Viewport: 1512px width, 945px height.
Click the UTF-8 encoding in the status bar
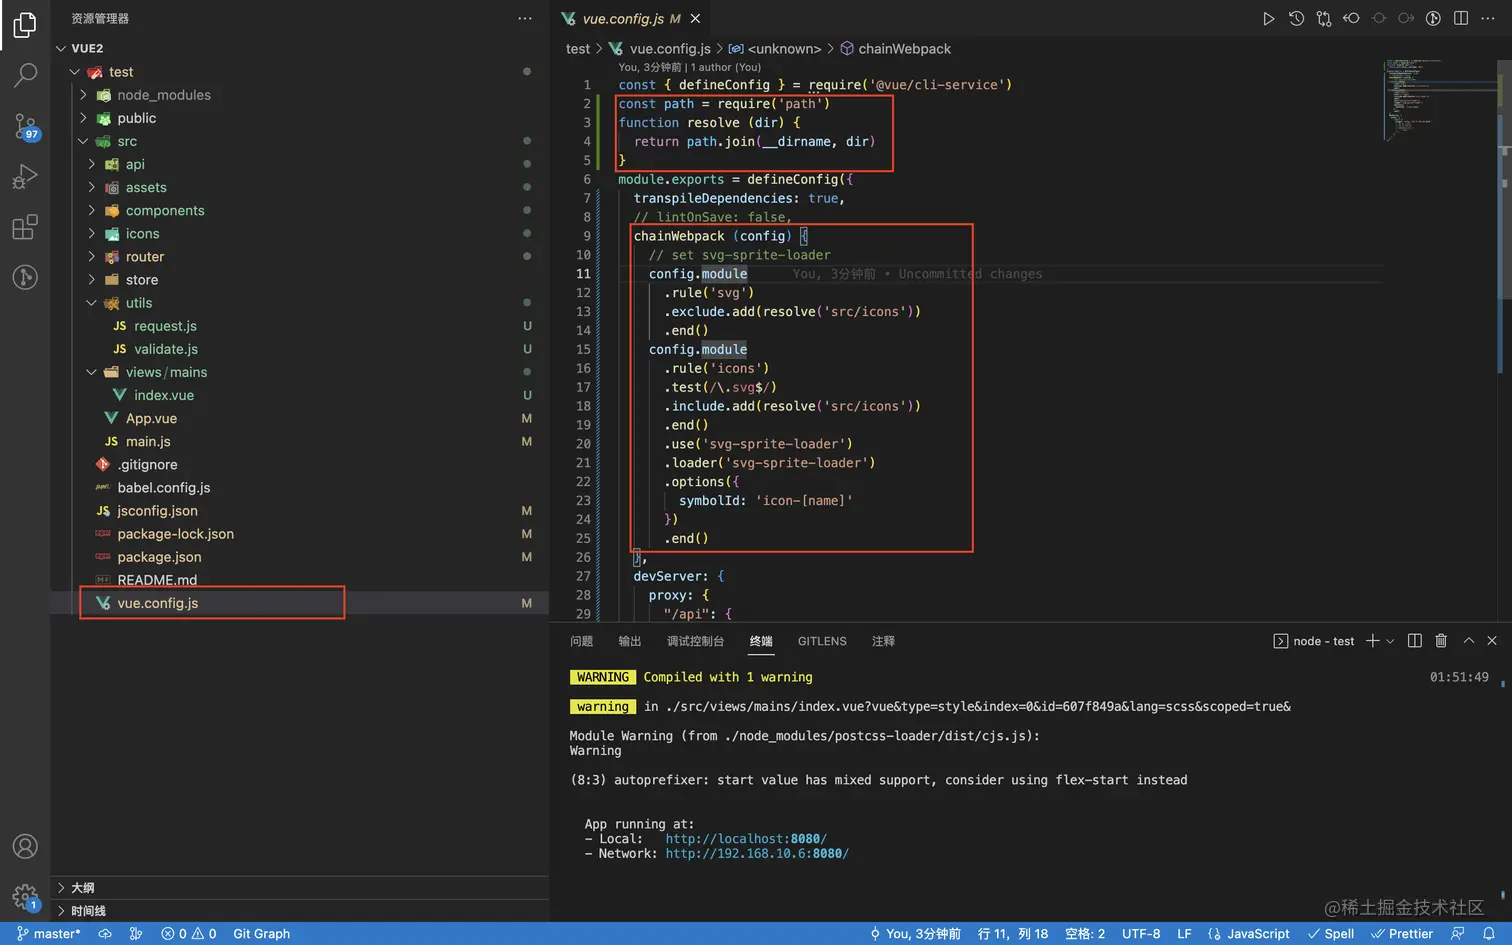point(1141,934)
